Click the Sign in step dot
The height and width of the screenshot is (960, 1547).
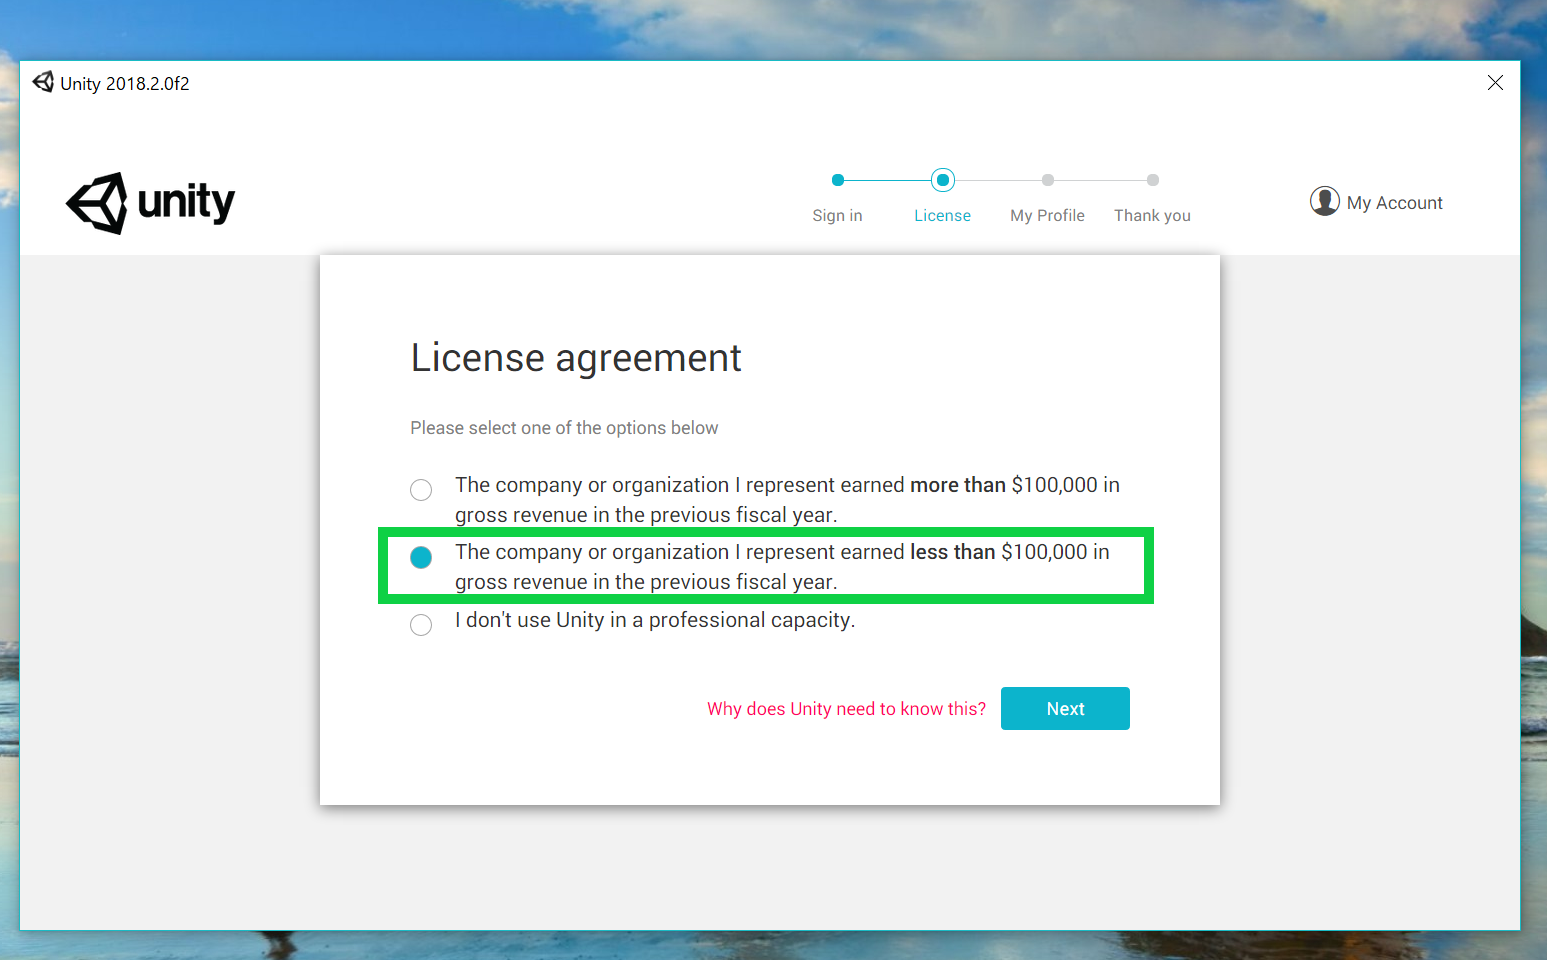pyautogui.click(x=838, y=180)
